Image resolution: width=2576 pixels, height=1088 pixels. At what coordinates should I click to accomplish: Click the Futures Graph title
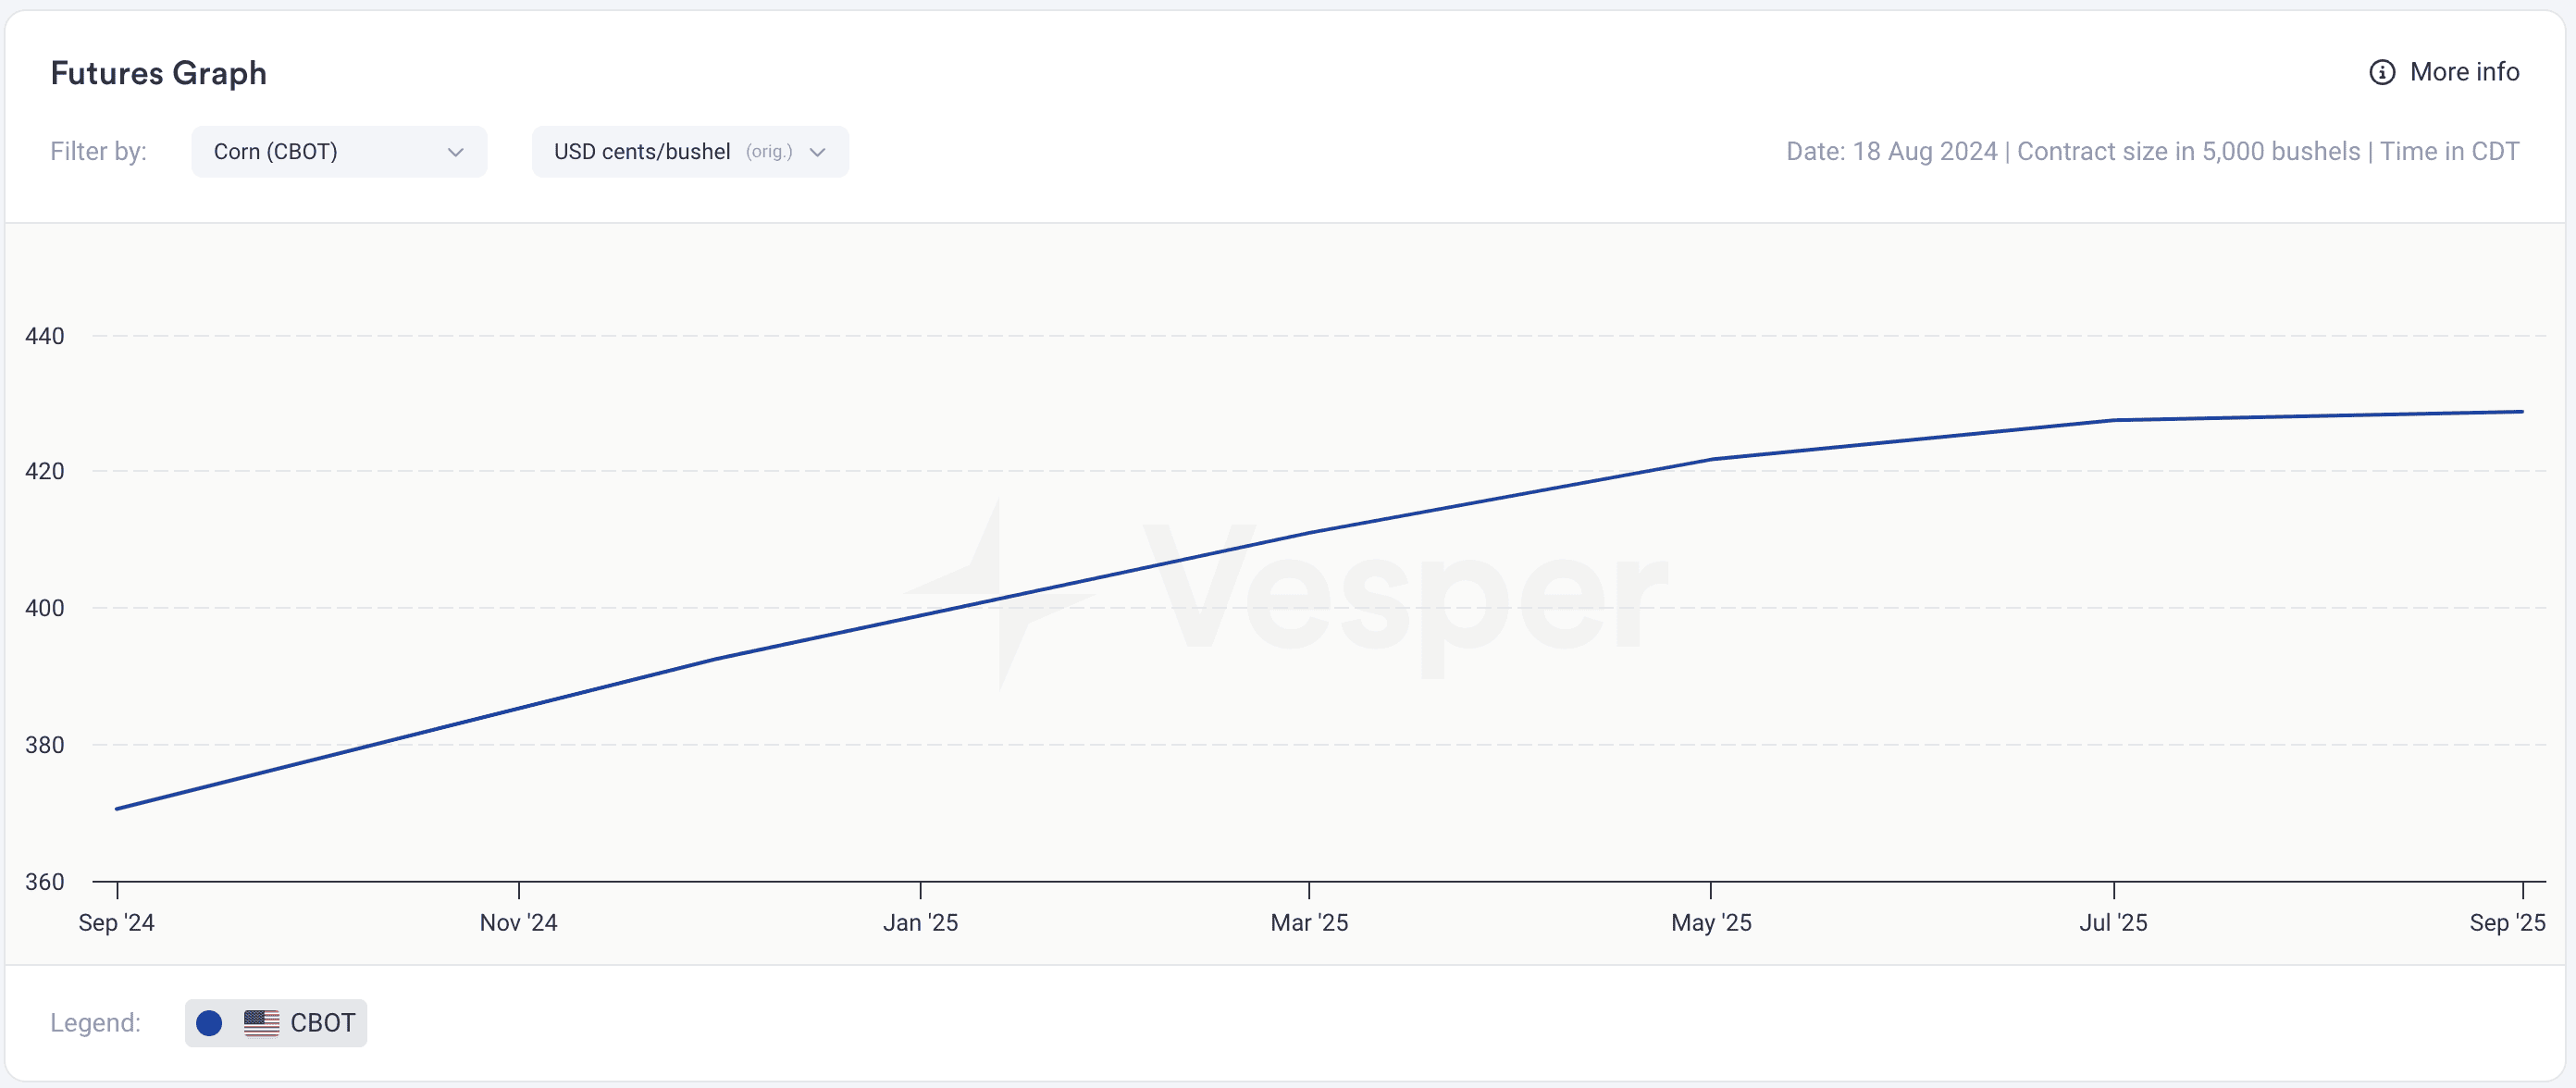tap(159, 73)
